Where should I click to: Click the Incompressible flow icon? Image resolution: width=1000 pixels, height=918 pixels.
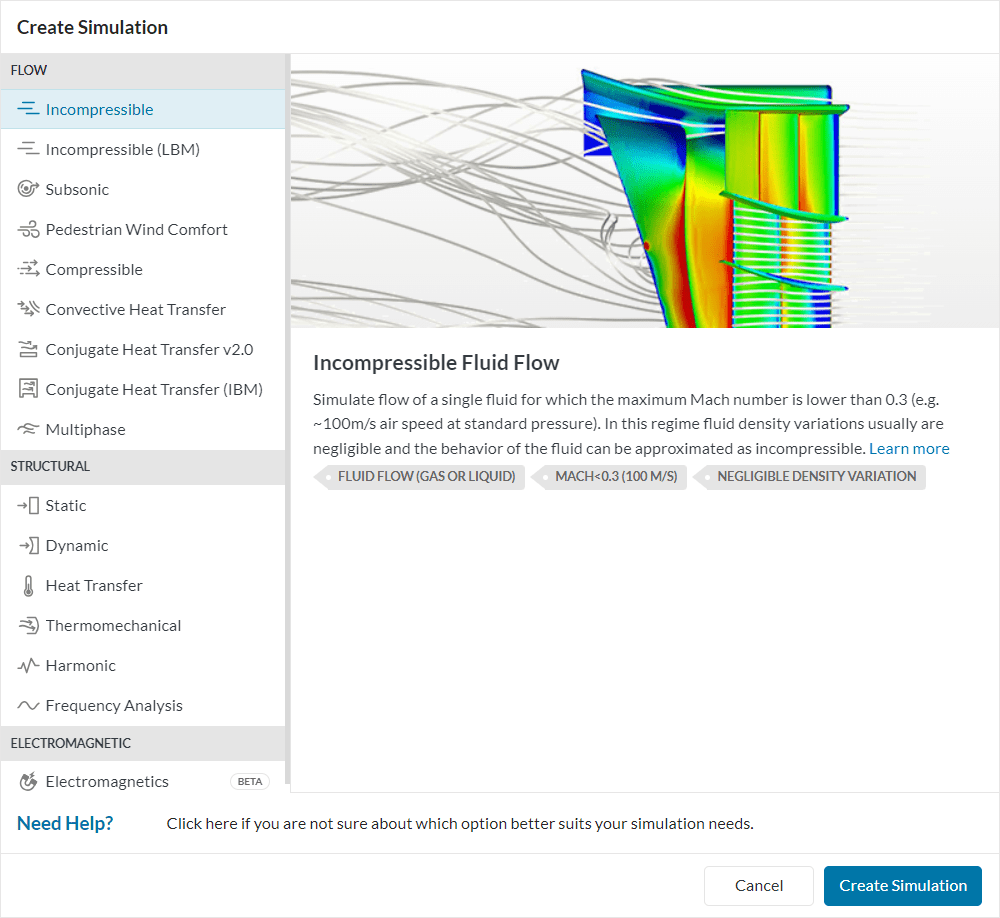tap(28, 110)
